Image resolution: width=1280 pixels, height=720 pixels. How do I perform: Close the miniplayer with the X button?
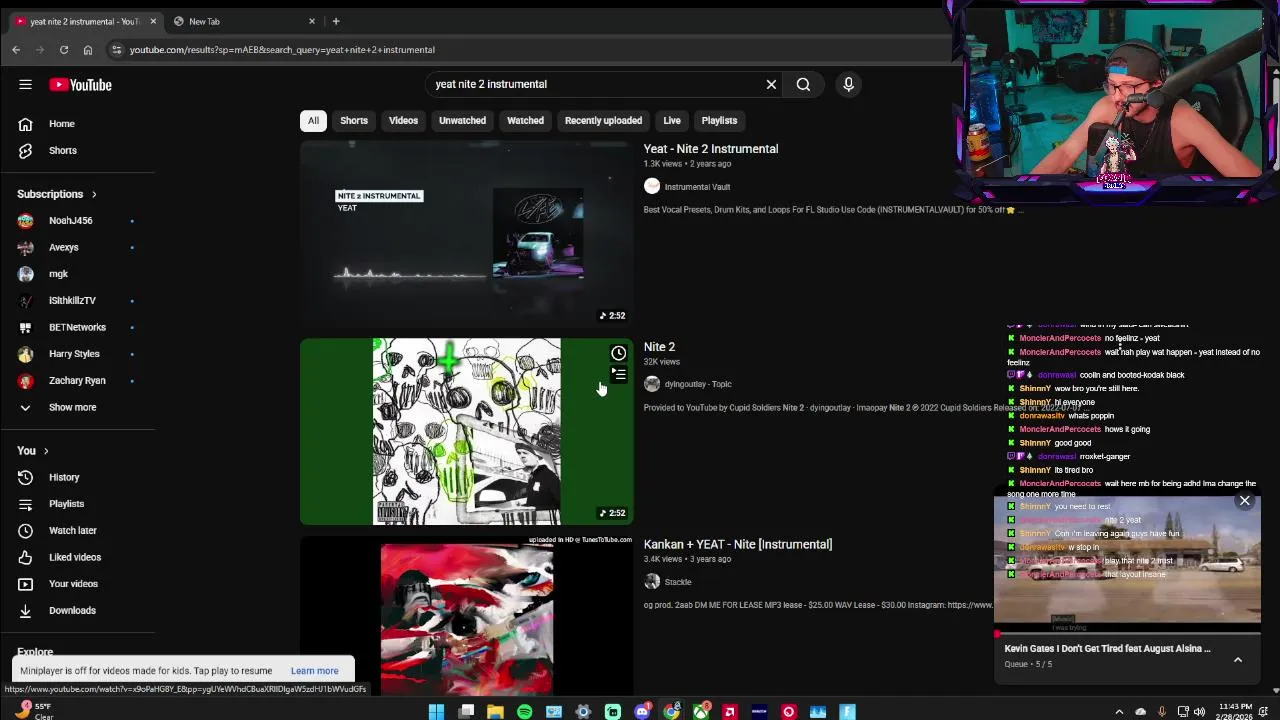(x=1245, y=500)
